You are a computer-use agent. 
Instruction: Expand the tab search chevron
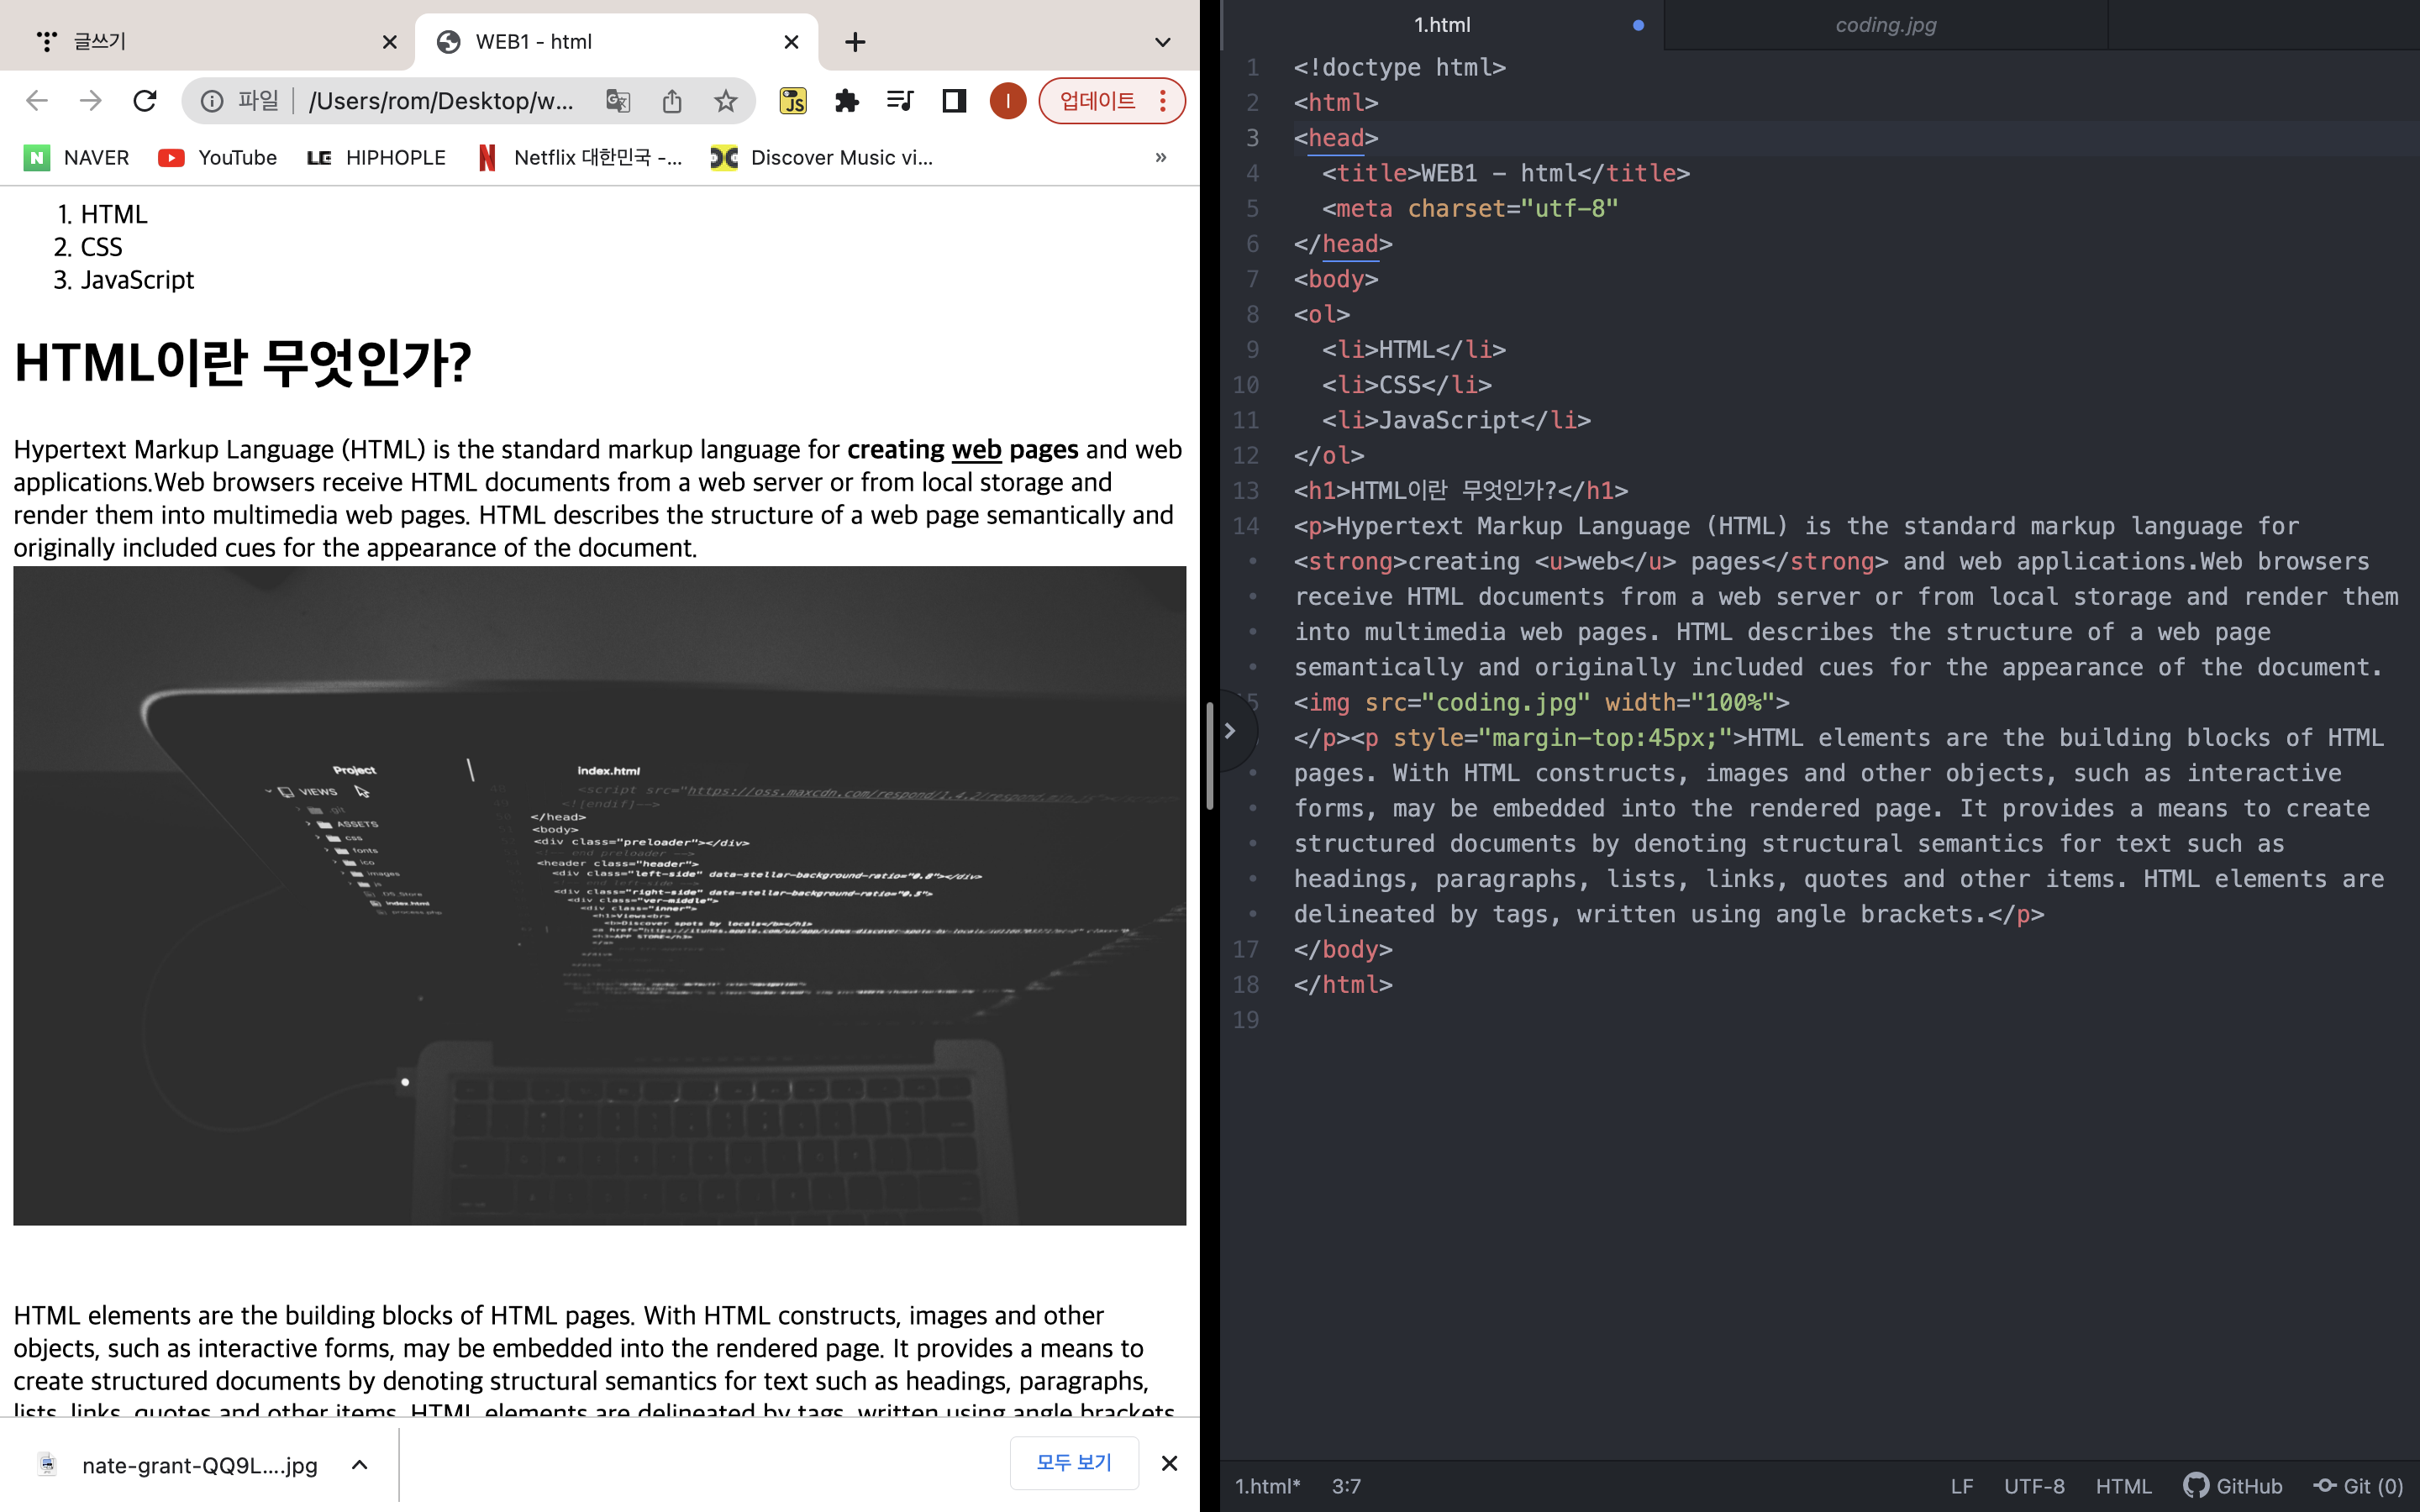coord(1162,42)
